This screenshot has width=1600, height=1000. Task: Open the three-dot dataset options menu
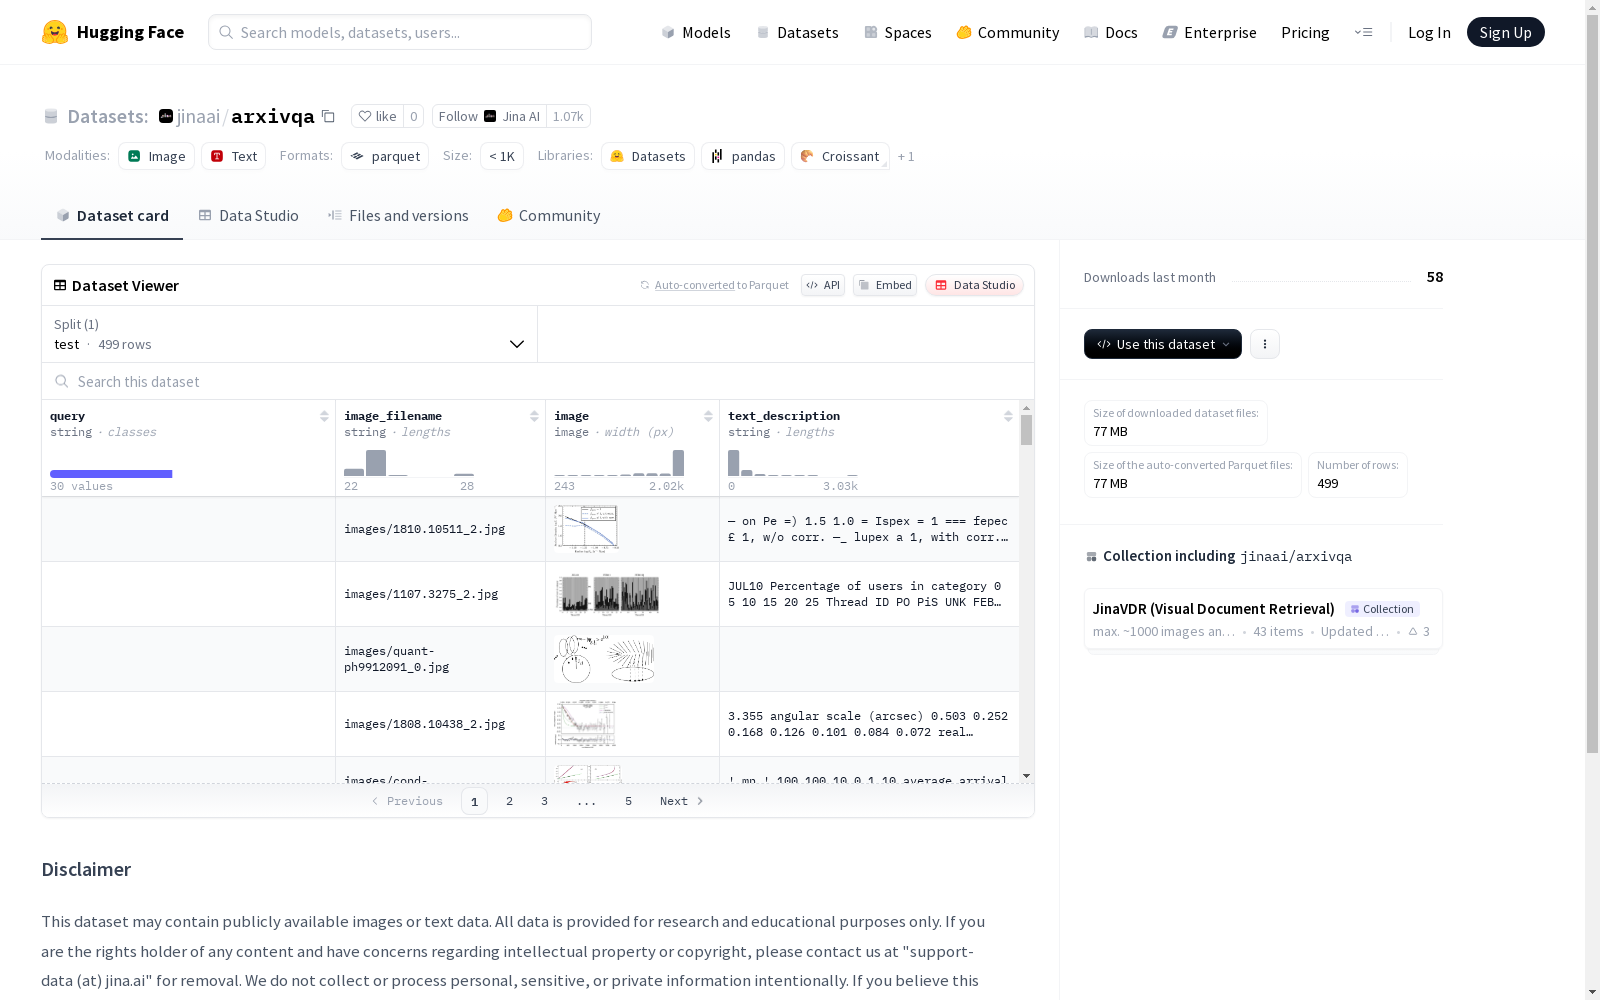(1265, 344)
